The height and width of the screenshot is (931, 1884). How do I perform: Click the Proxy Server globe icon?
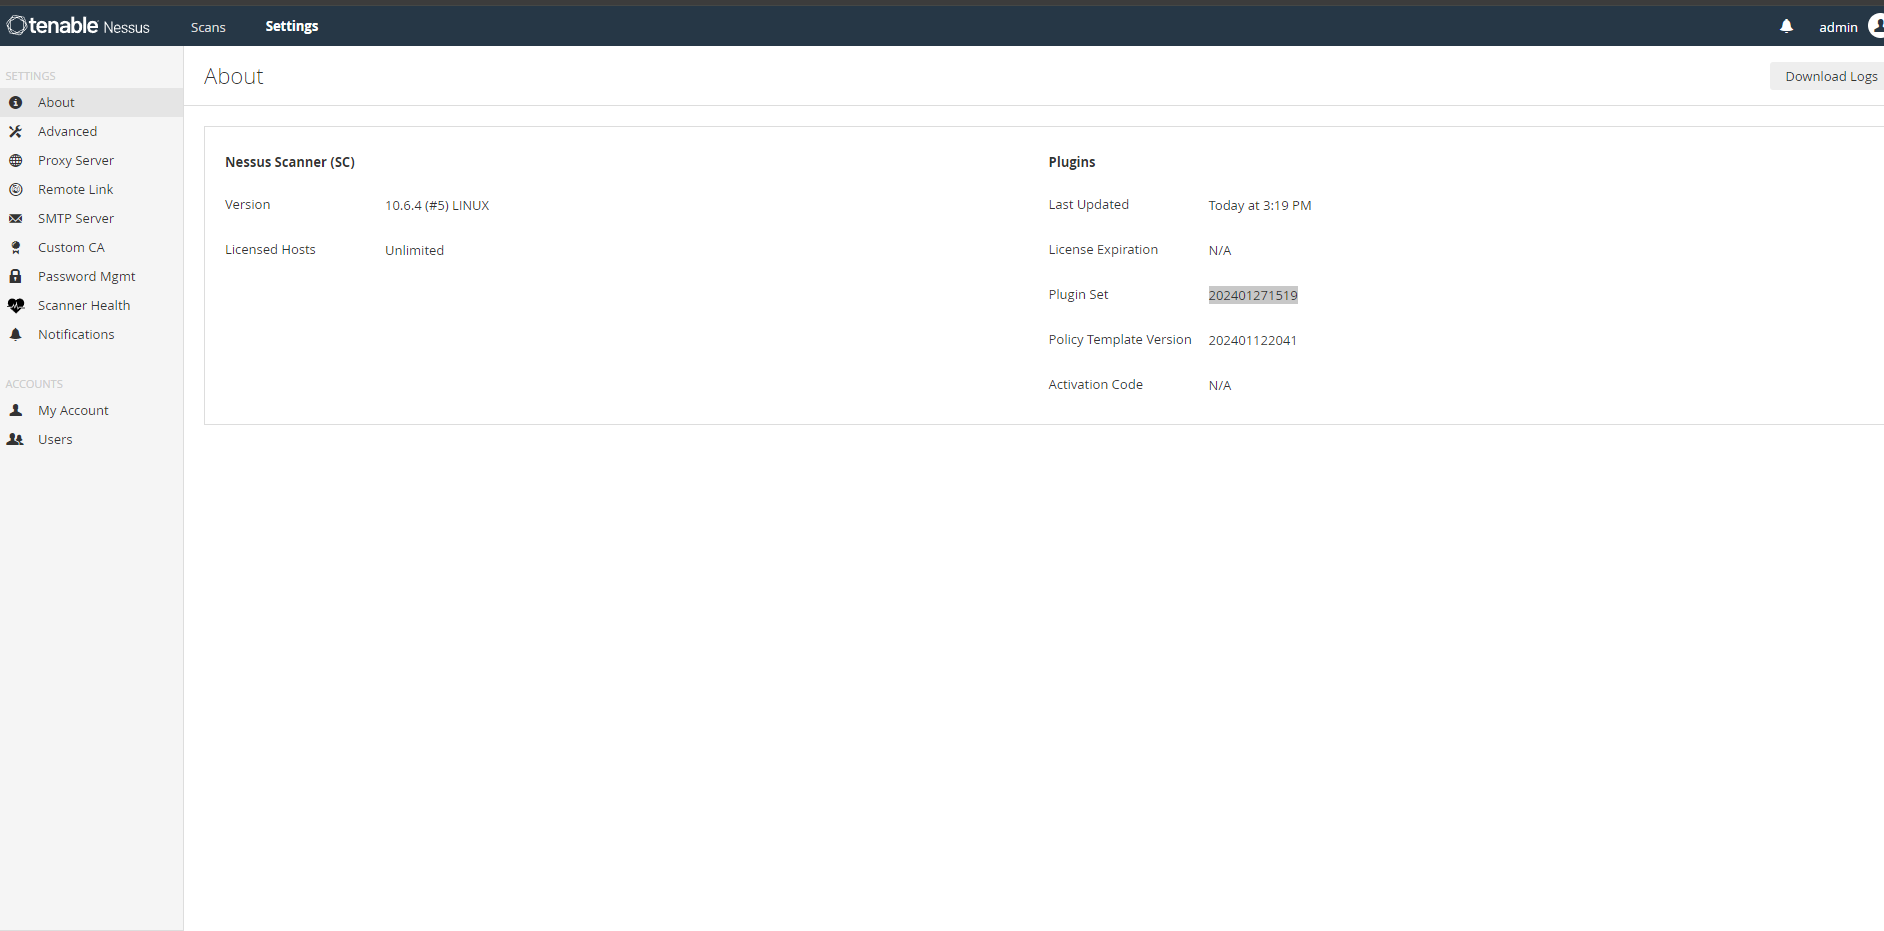(16, 161)
